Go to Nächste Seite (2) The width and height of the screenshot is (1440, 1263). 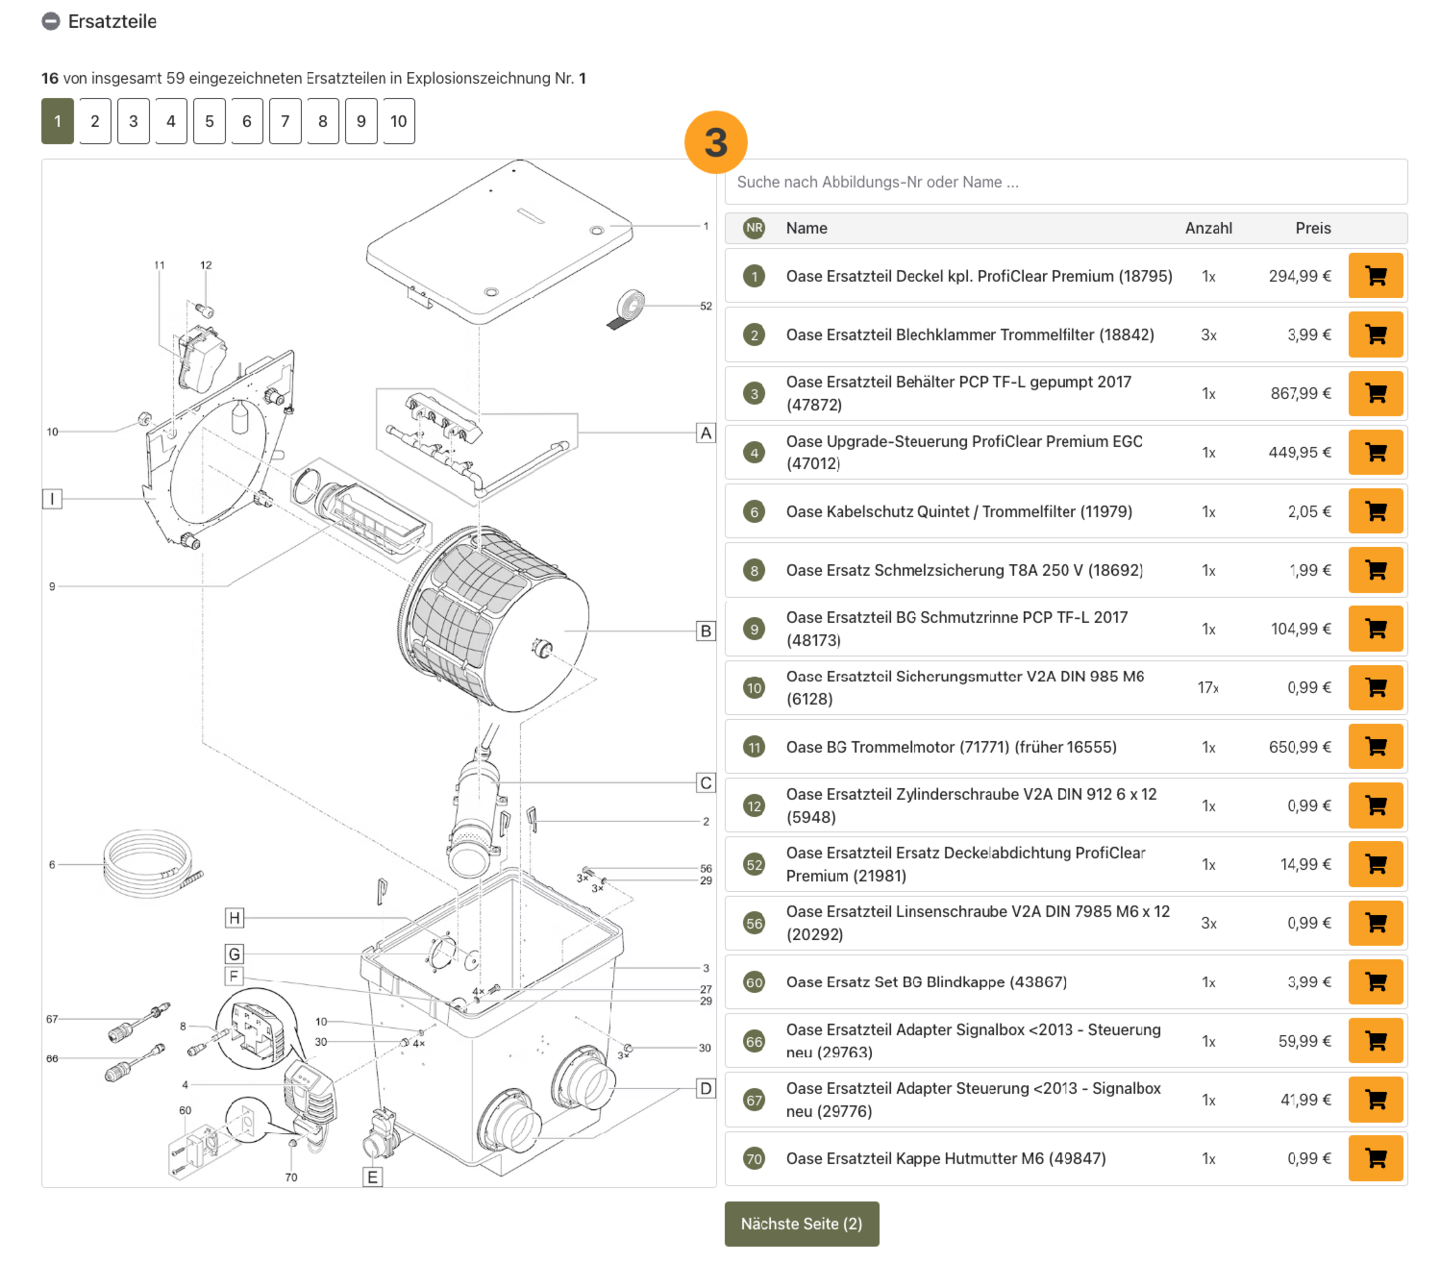(x=801, y=1224)
